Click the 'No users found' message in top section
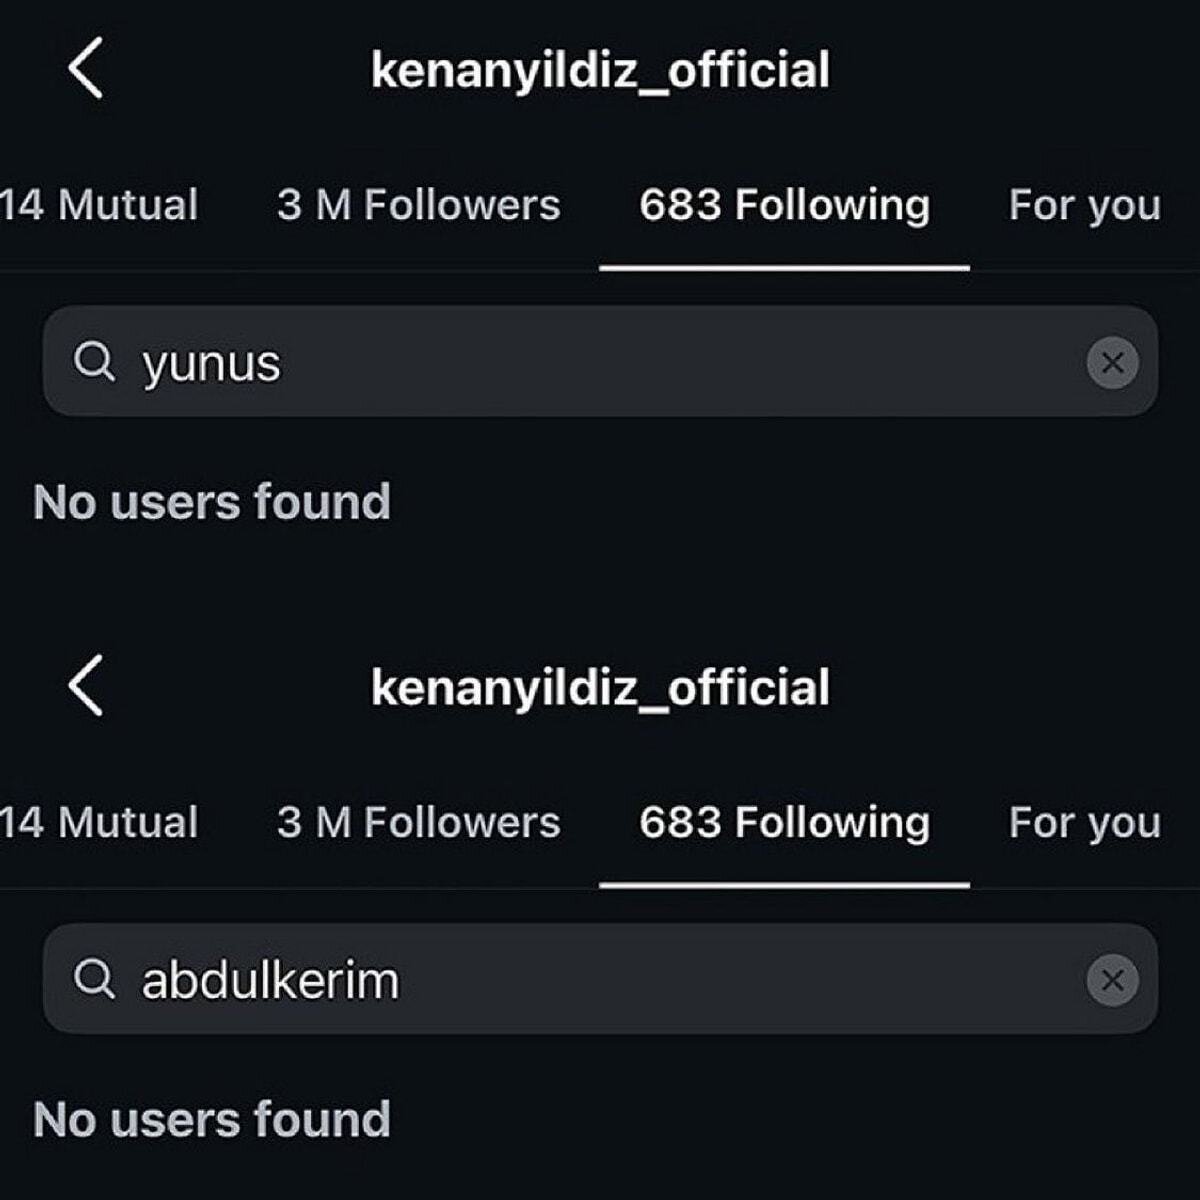 click(212, 502)
